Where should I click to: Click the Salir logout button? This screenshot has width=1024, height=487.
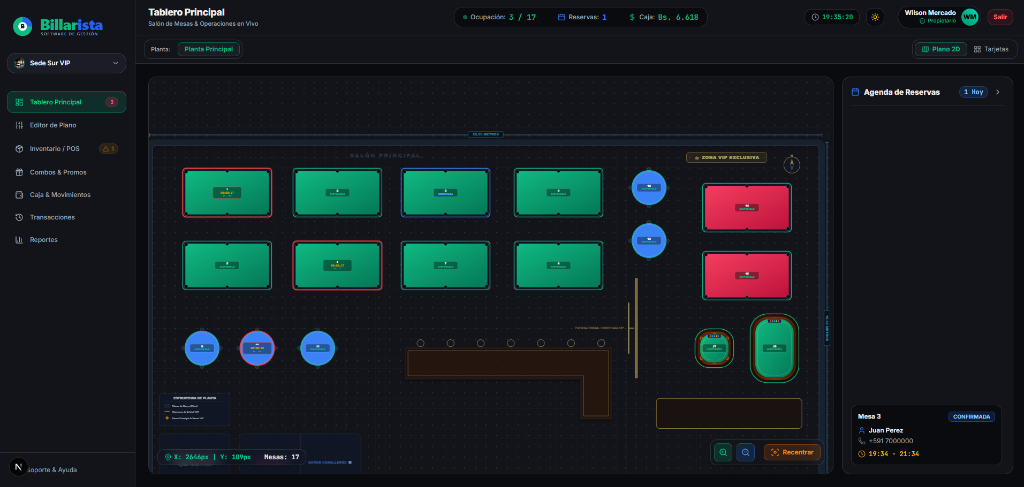1000,17
